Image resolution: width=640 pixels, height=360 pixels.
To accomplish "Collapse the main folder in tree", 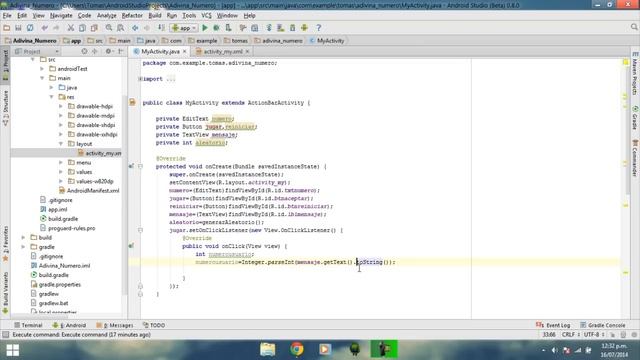I will coord(42,78).
